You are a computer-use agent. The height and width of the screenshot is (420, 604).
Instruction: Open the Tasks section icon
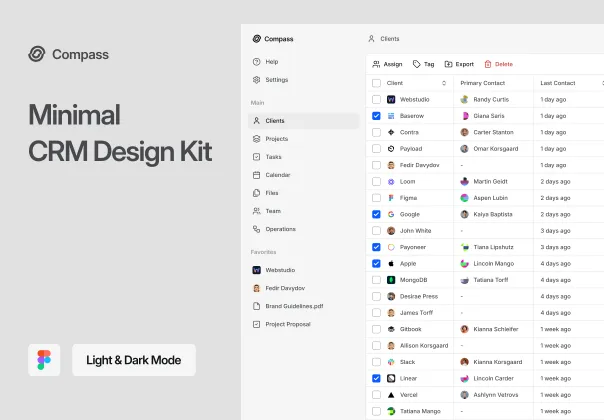[x=257, y=157]
